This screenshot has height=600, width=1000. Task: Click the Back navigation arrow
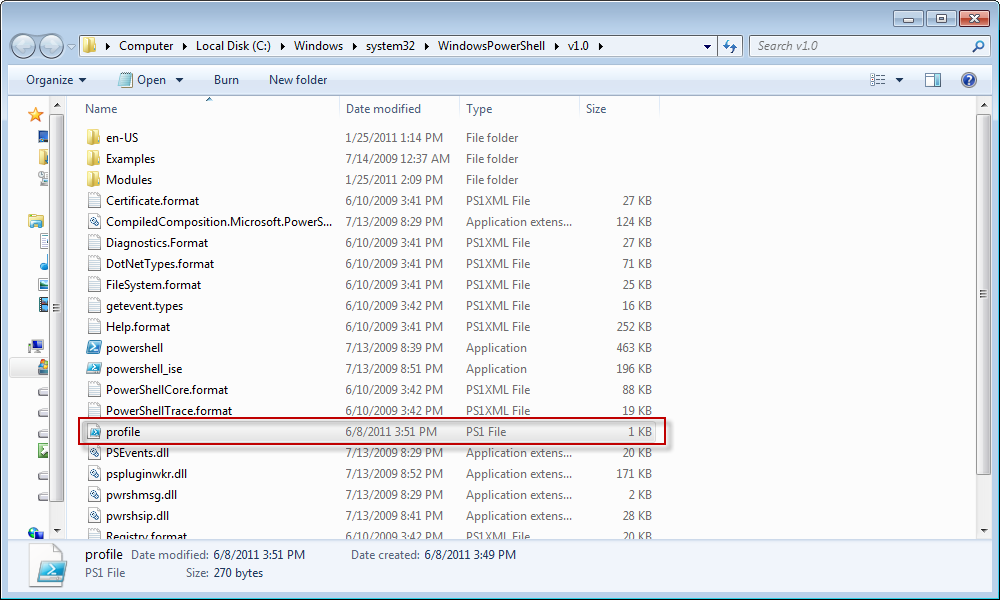tap(22, 46)
